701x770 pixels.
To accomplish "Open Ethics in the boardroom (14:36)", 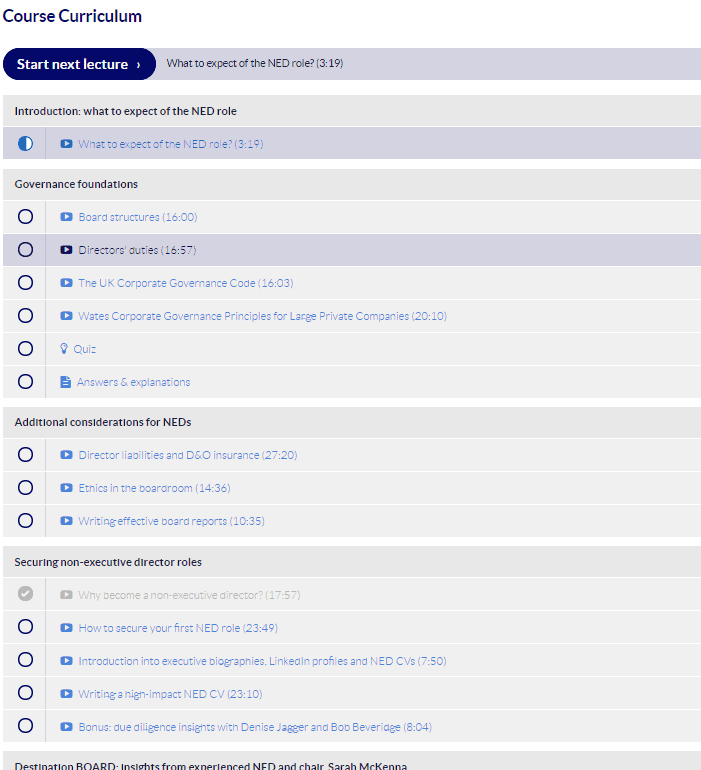I will 155,488.
